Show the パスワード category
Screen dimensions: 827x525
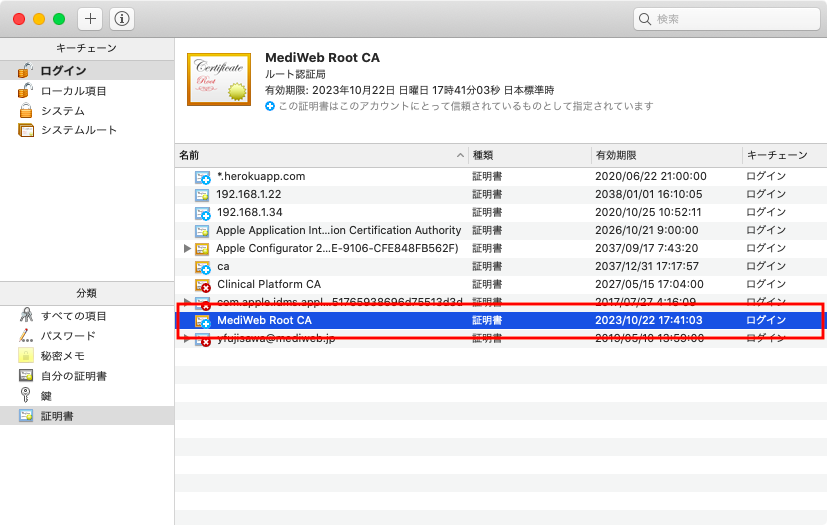[87, 336]
